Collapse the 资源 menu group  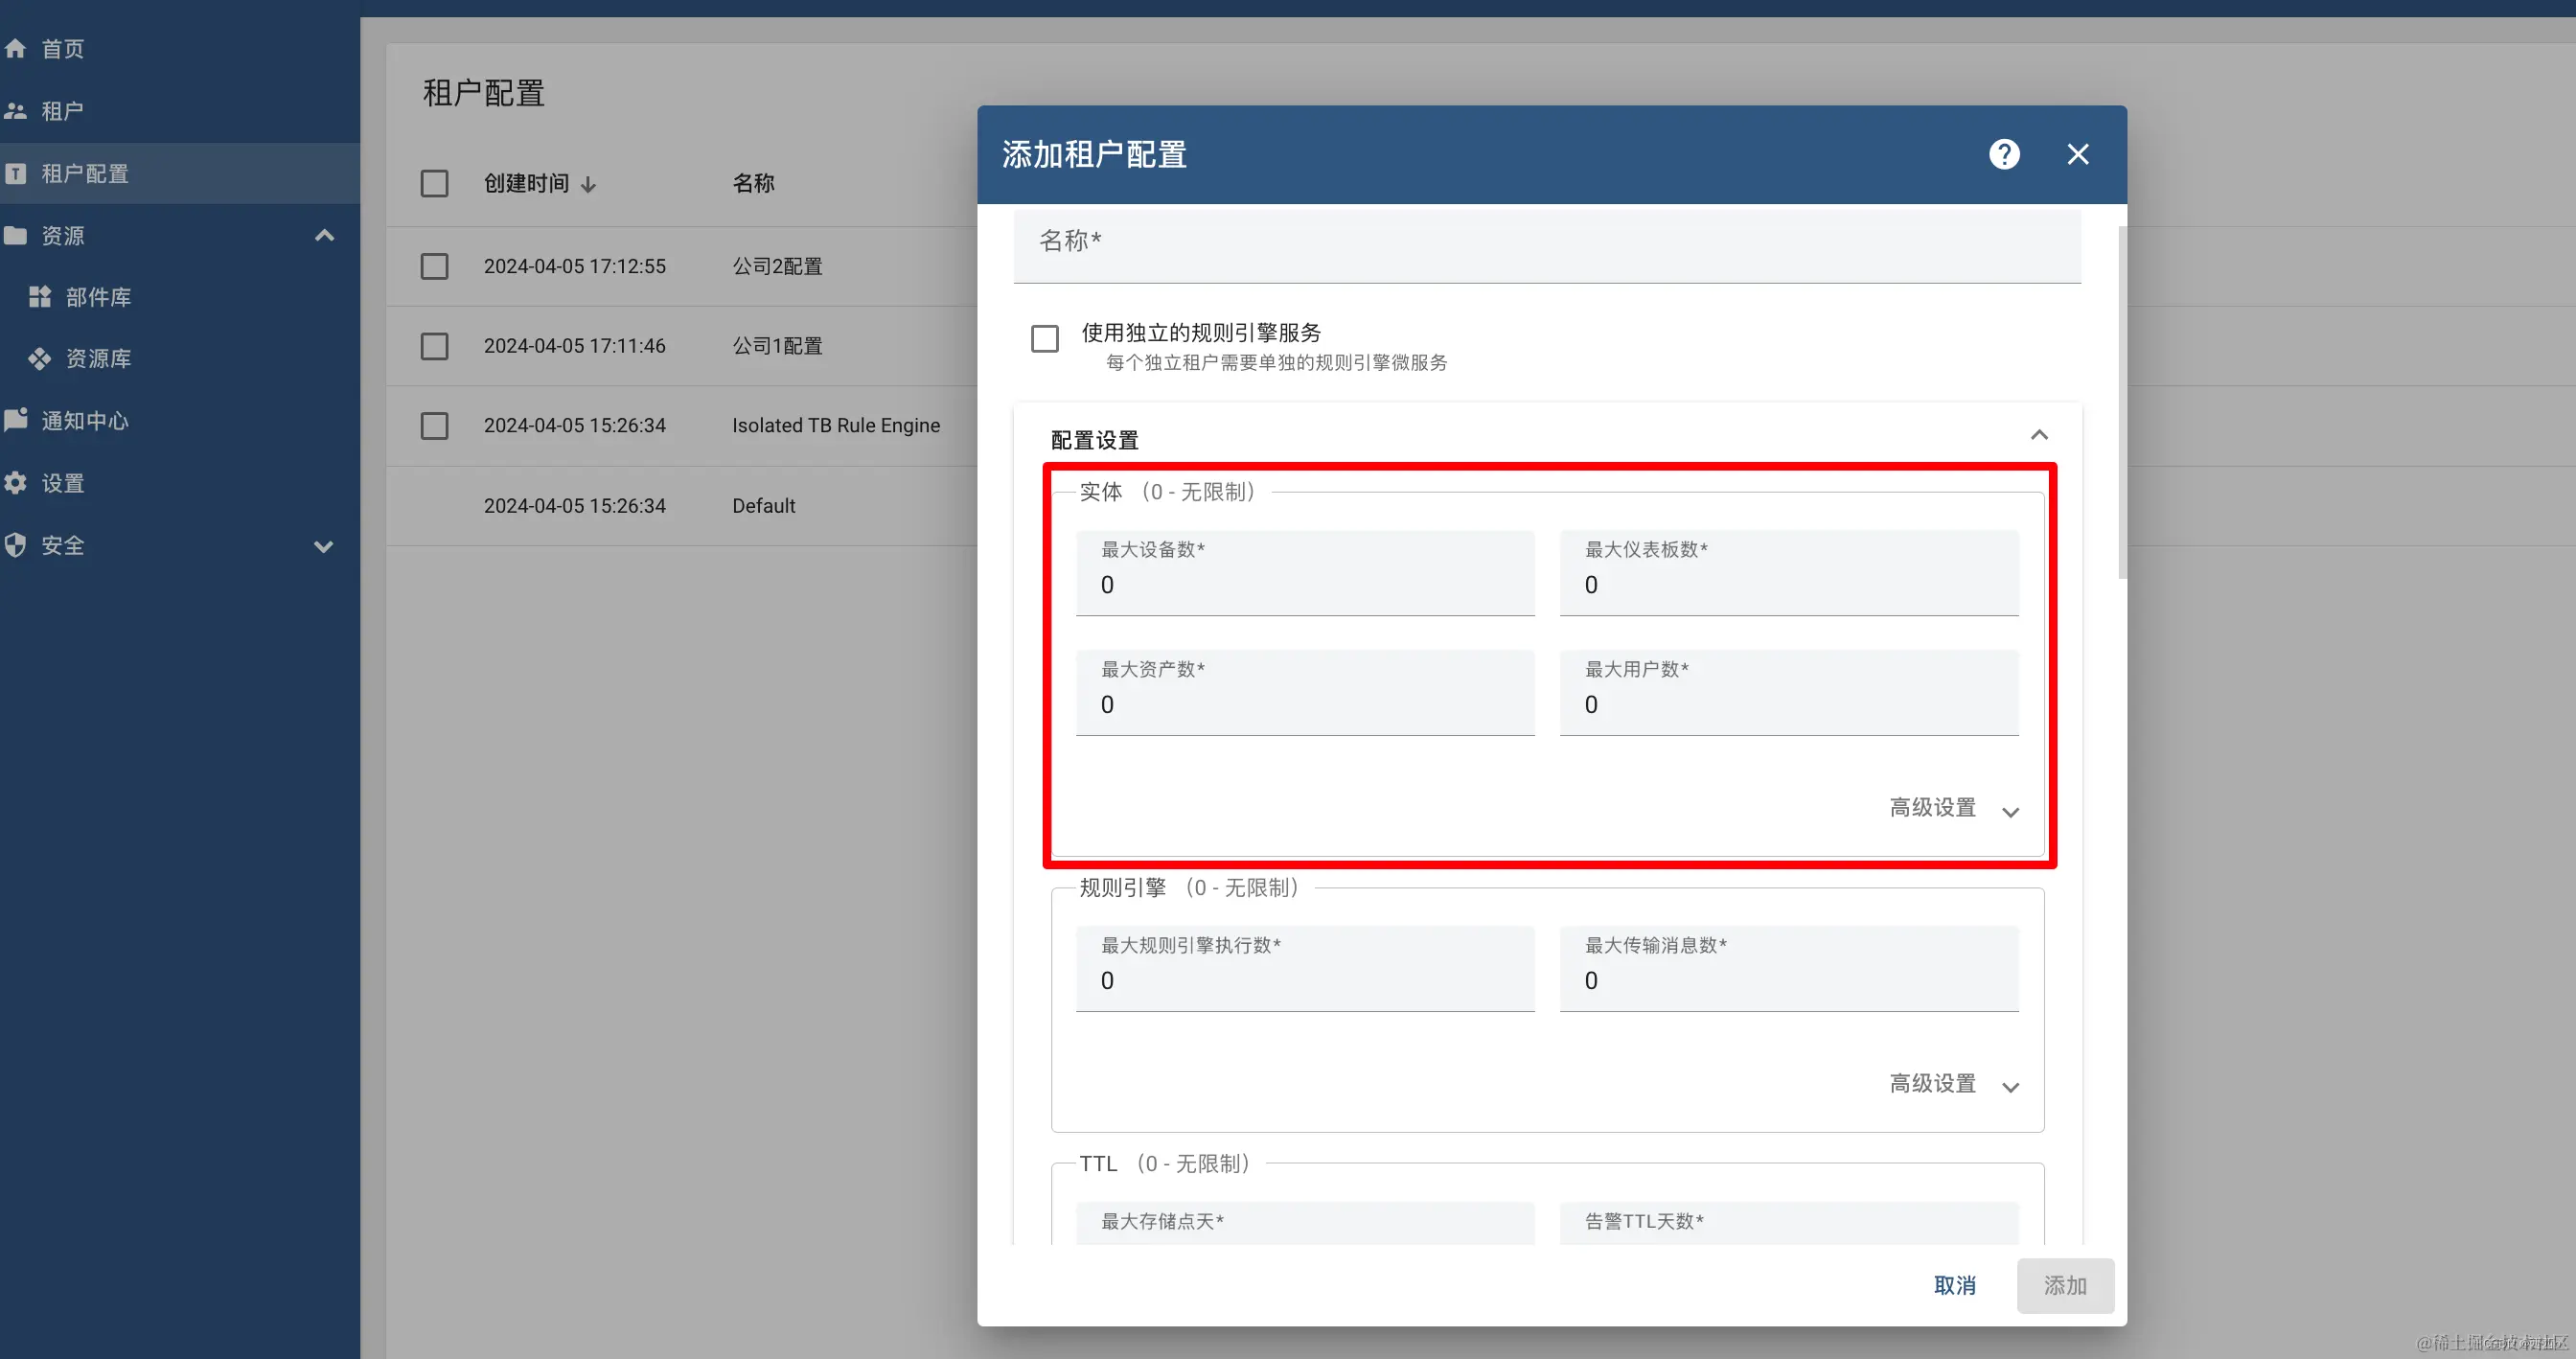pos(323,236)
